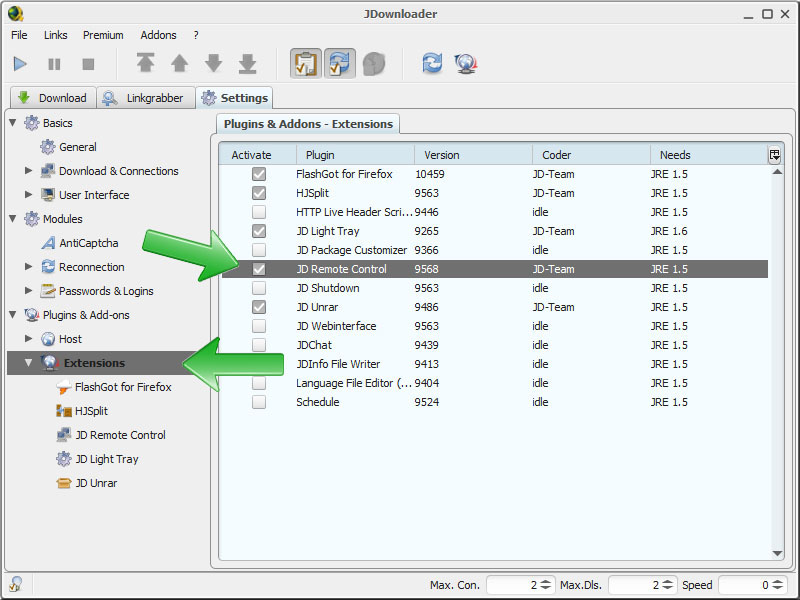Click the Stop downloads toolbar icon
The width and height of the screenshot is (800, 600).
point(88,64)
